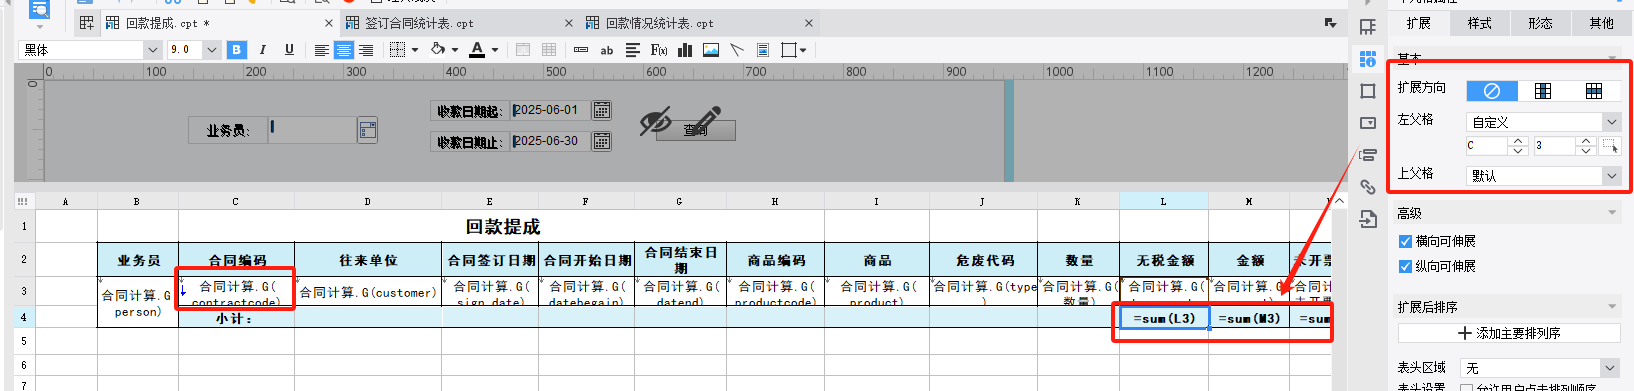Click the left parent column field C

click(x=1487, y=146)
